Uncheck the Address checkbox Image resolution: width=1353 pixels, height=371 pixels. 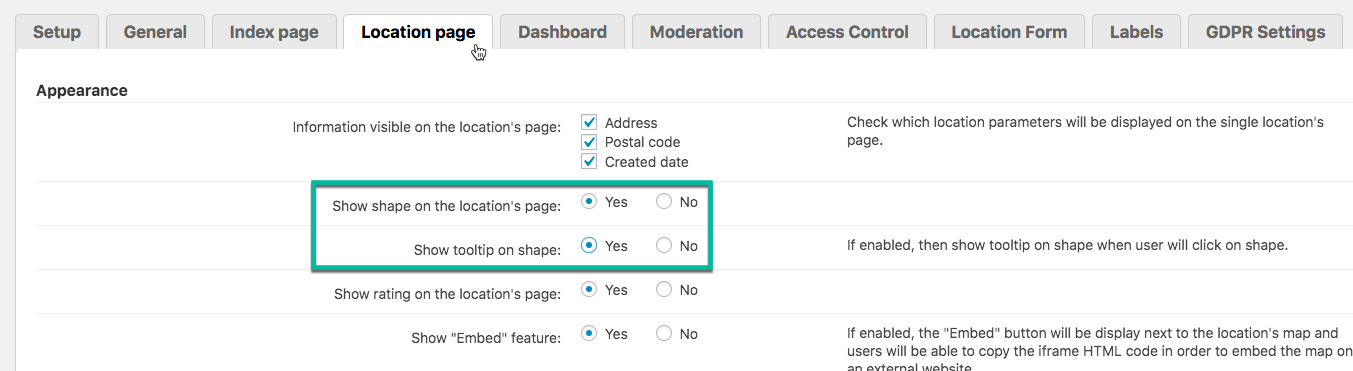(x=589, y=122)
